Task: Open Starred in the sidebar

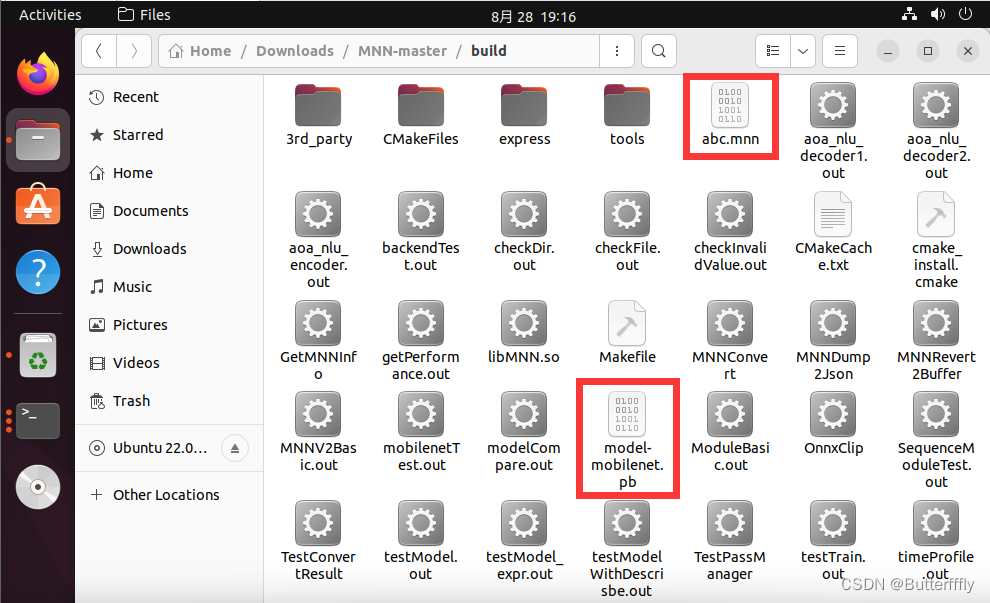Action: [x=169, y=135]
